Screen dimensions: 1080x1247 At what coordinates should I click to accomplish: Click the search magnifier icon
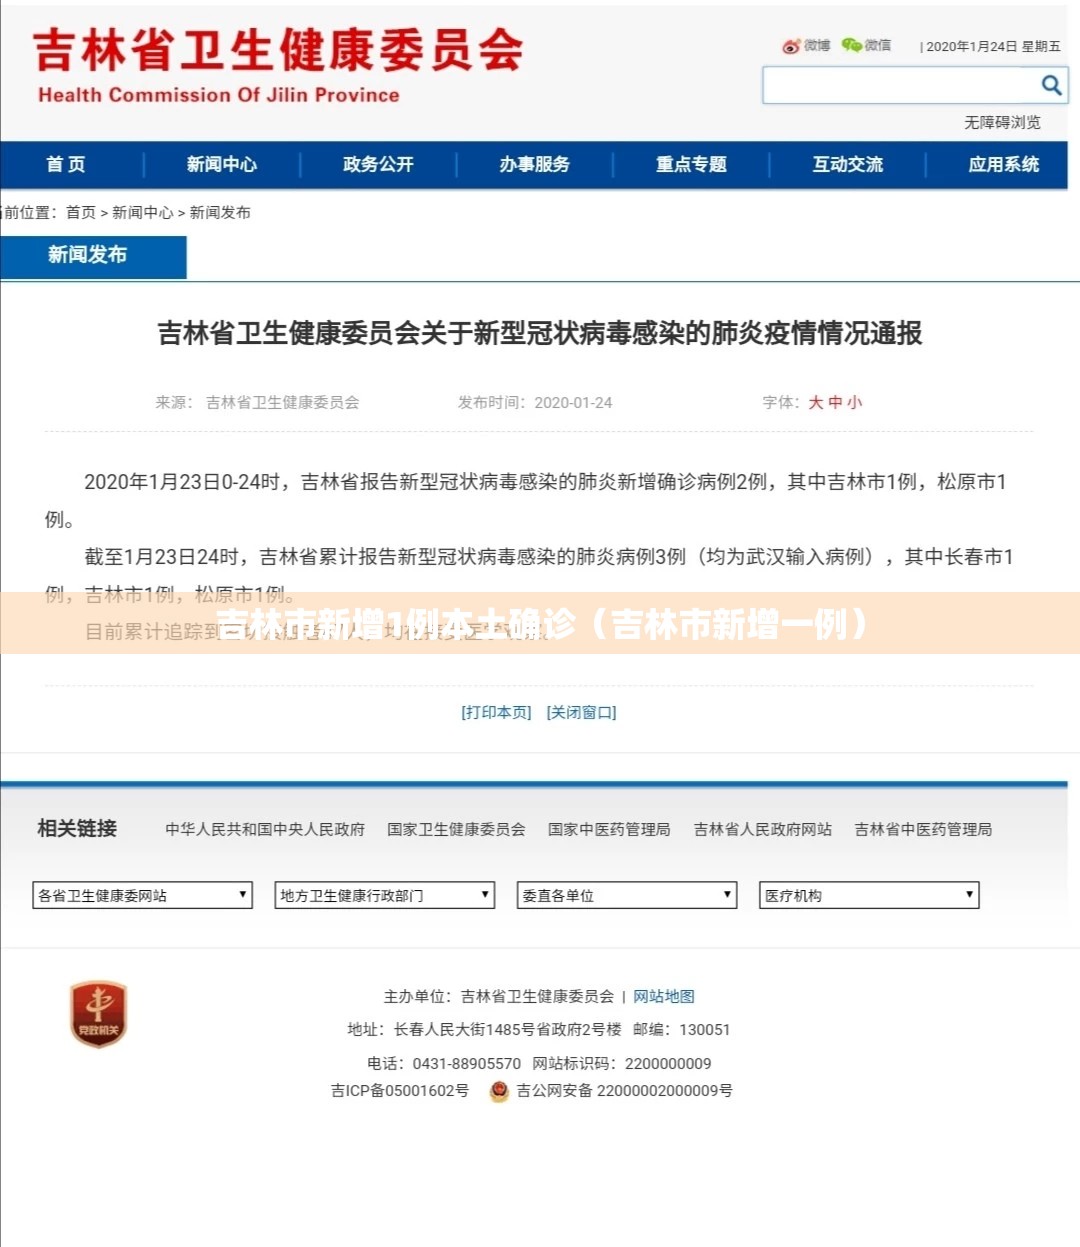pos(1051,85)
